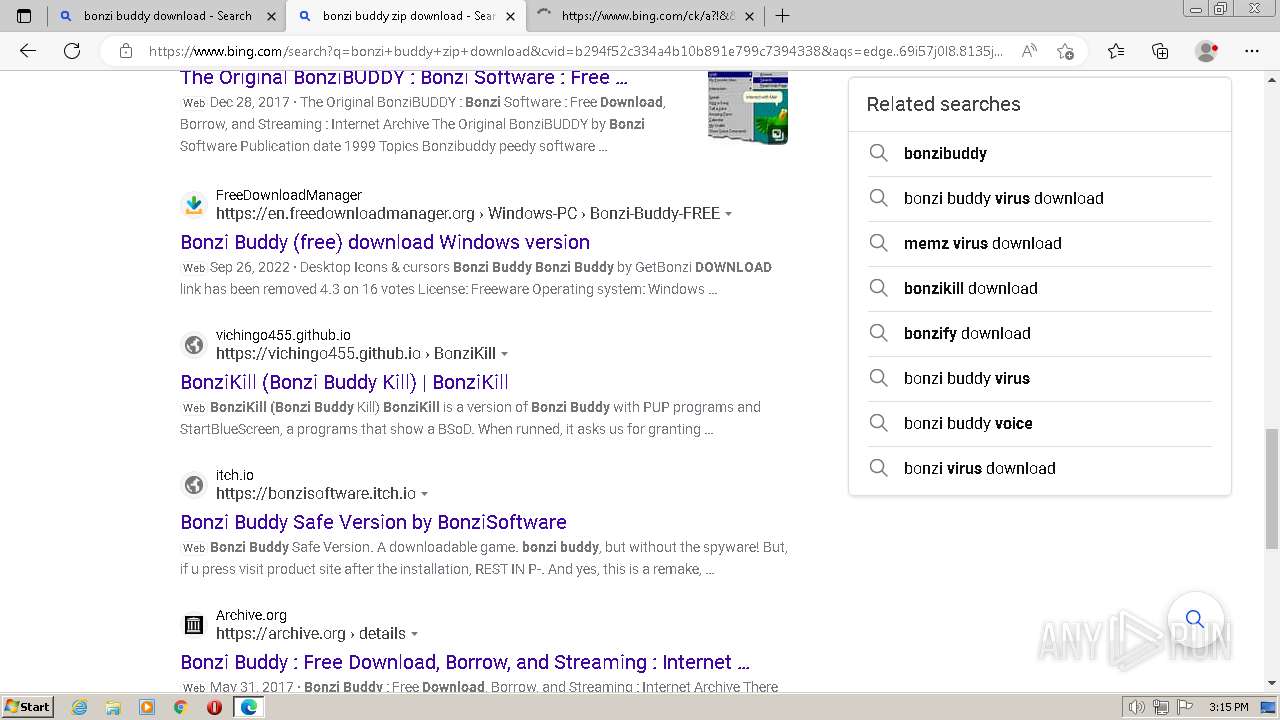Screen dimensions: 1280x720
Task: Add this page to favorites
Action: (x=1065, y=51)
